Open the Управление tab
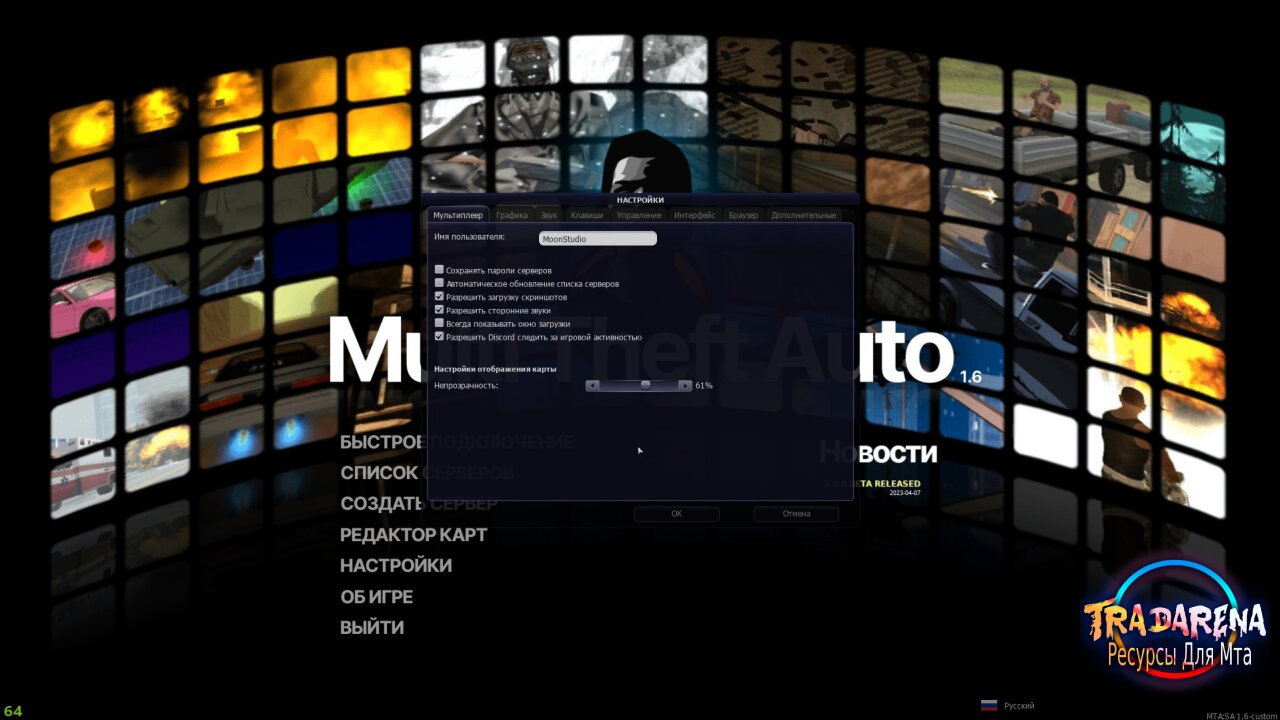The height and width of the screenshot is (720, 1280). click(639, 215)
